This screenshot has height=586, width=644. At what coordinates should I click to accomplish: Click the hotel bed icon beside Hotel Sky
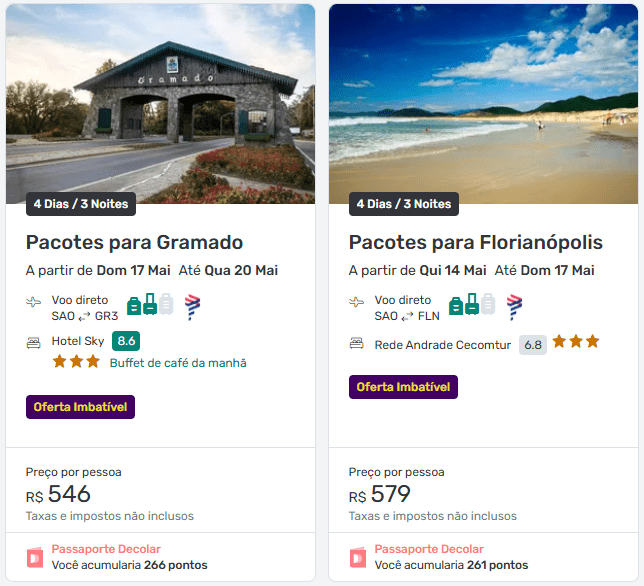34,342
